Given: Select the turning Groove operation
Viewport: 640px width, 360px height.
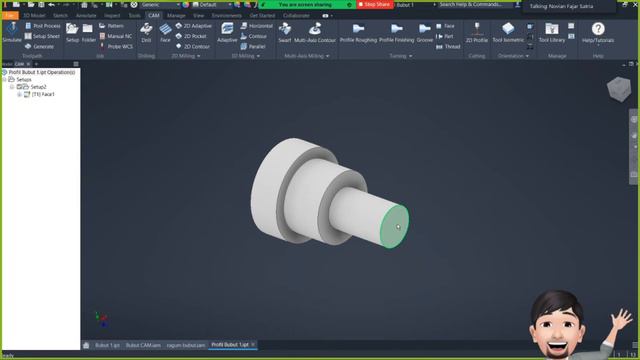Looking at the screenshot, I should coord(424,33).
